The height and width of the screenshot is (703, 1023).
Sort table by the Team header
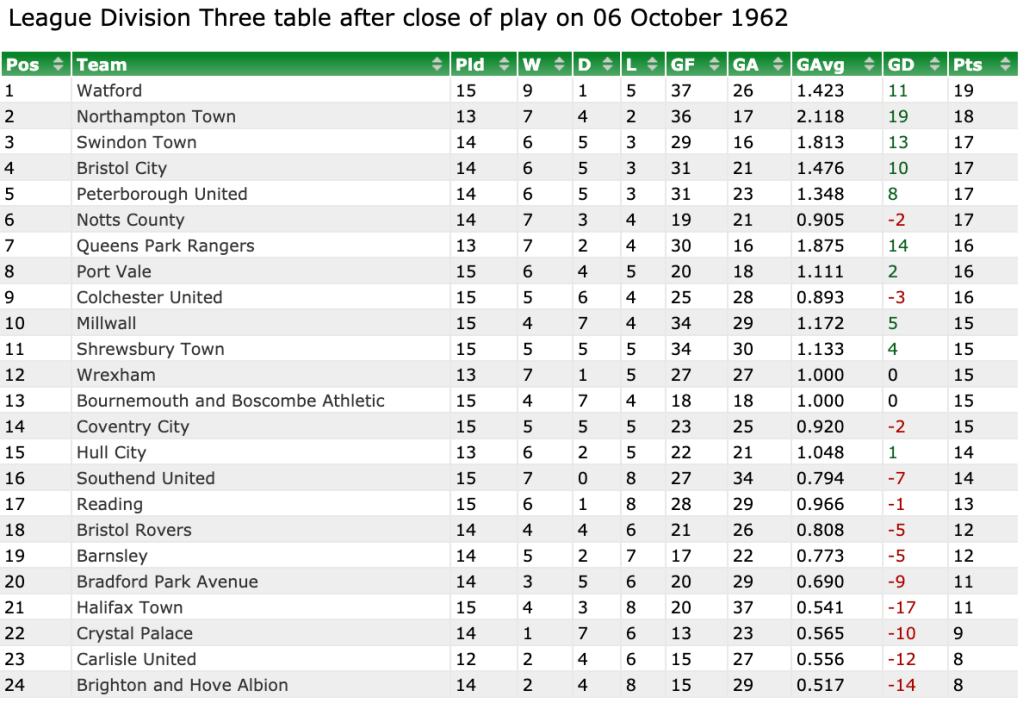(x=102, y=65)
